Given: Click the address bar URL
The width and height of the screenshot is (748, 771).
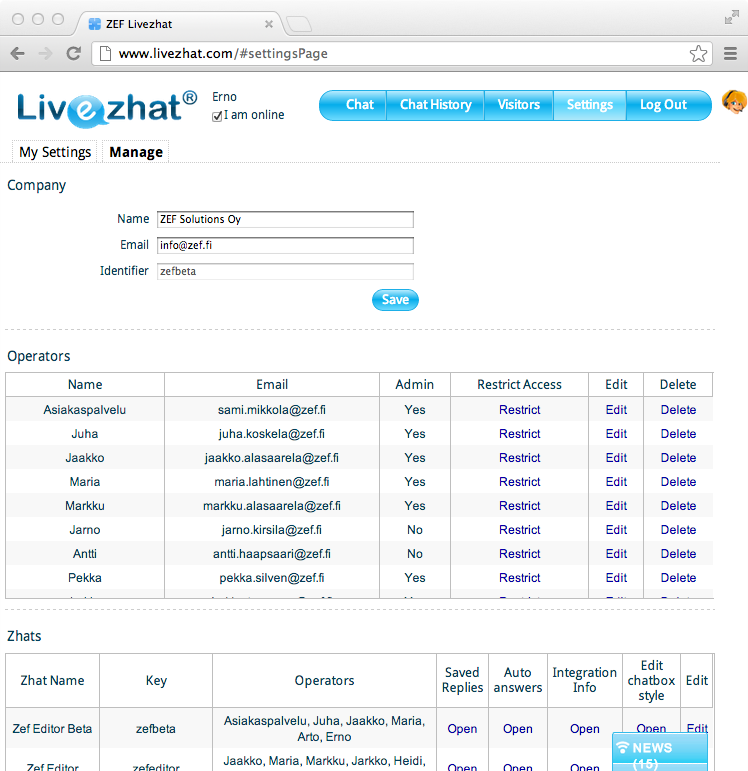Looking at the screenshot, I should 223,53.
